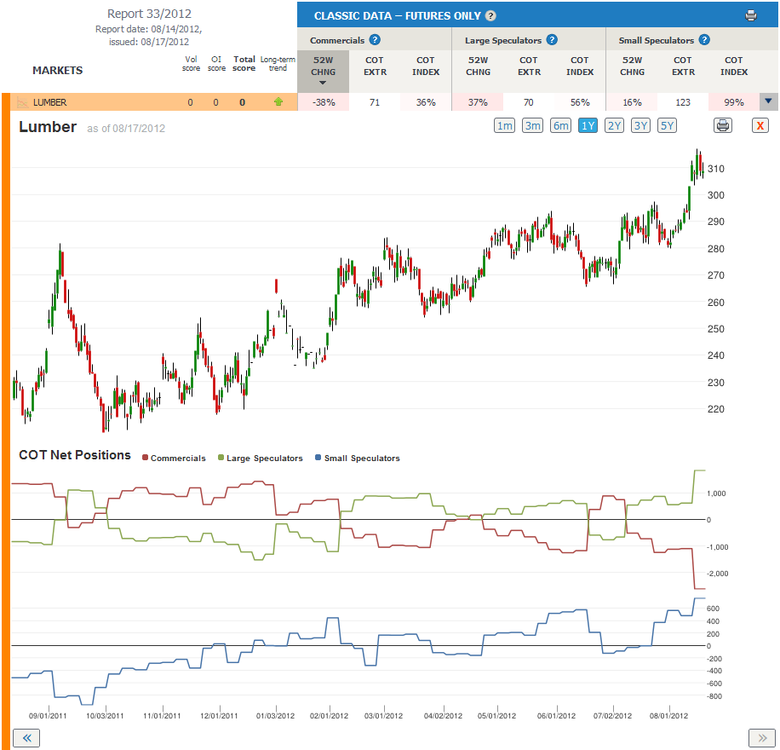Go to next page with double right arrow
The image size is (780, 750).
coord(762,738)
